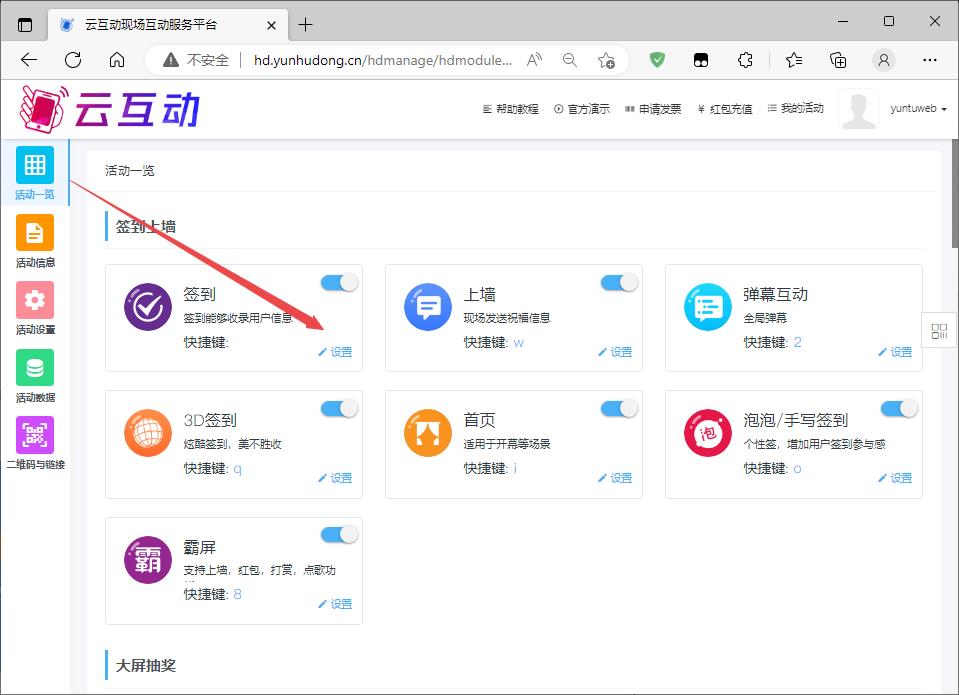Refresh the page with the reload icon
This screenshot has height=695, width=959.
pos(73,60)
